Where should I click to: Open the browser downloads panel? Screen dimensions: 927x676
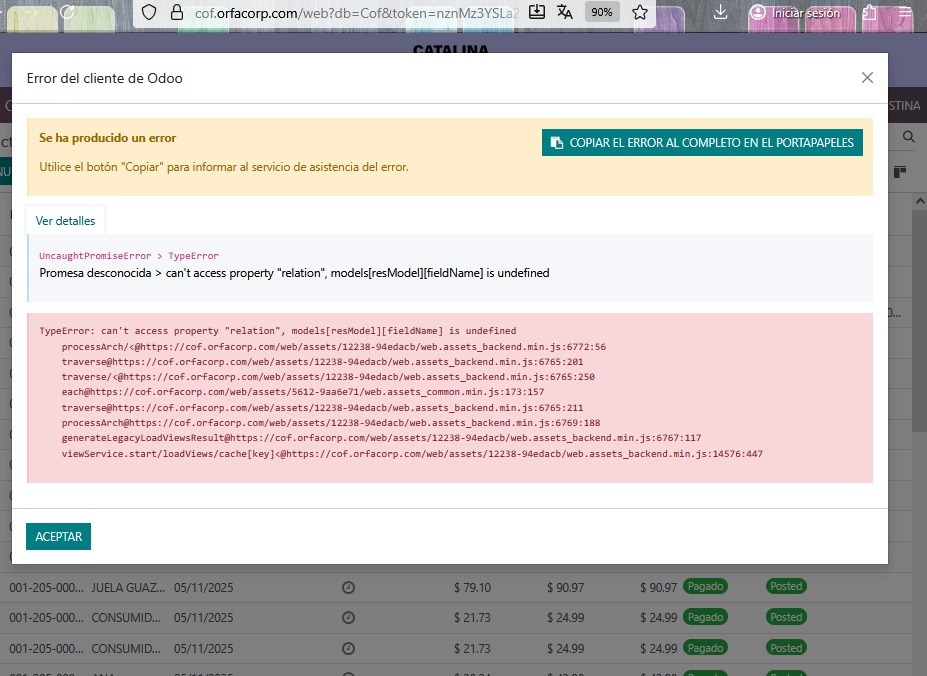tap(721, 13)
